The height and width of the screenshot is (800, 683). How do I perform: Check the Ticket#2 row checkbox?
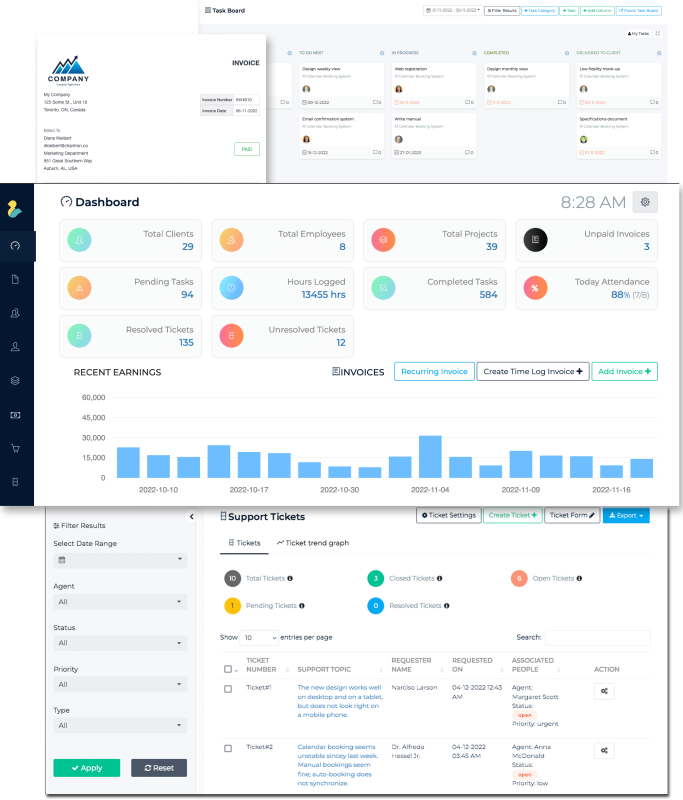pos(228,748)
